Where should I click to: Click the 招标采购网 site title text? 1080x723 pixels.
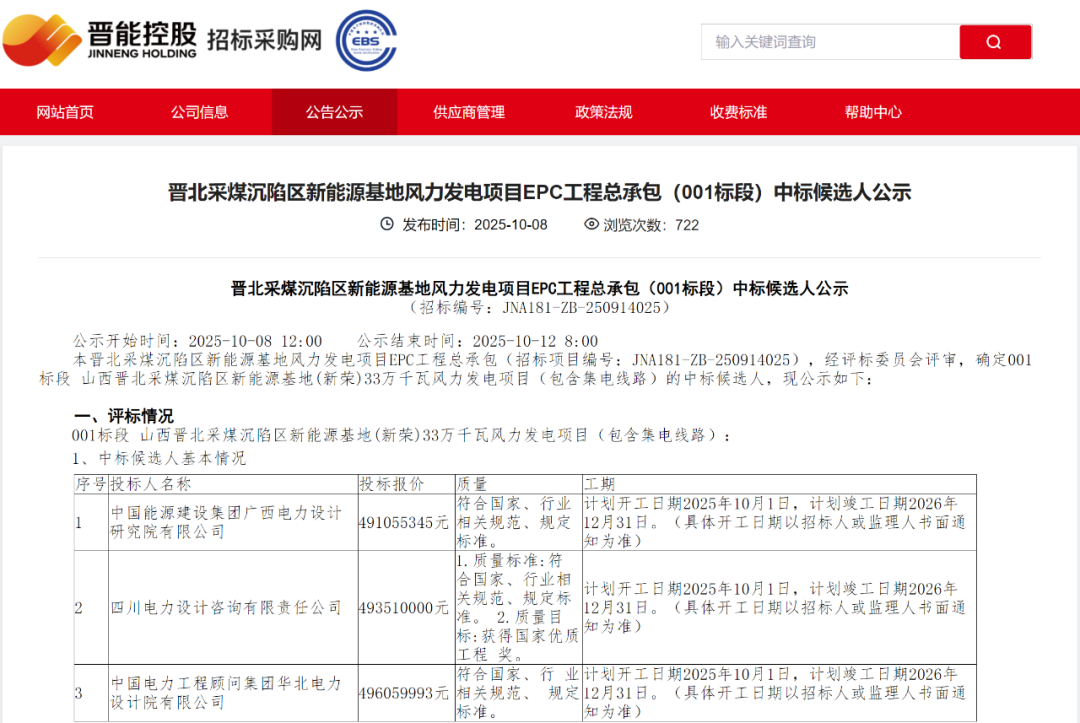[265, 40]
